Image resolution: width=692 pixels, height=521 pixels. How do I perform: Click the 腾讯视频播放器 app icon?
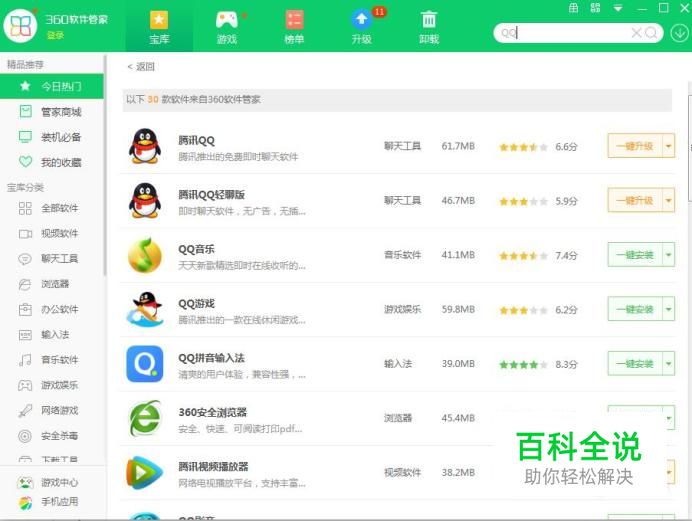145,472
